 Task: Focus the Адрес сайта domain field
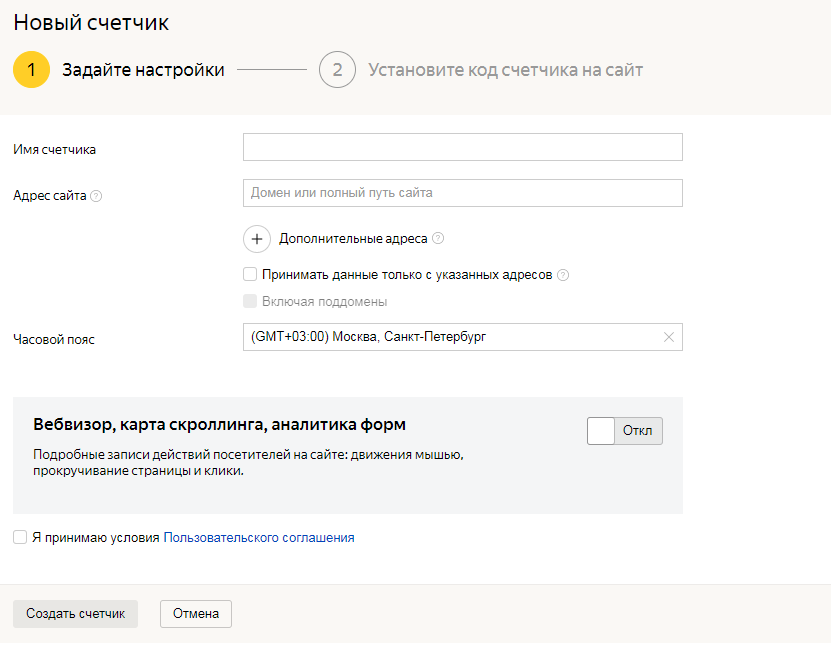(x=462, y=193)
